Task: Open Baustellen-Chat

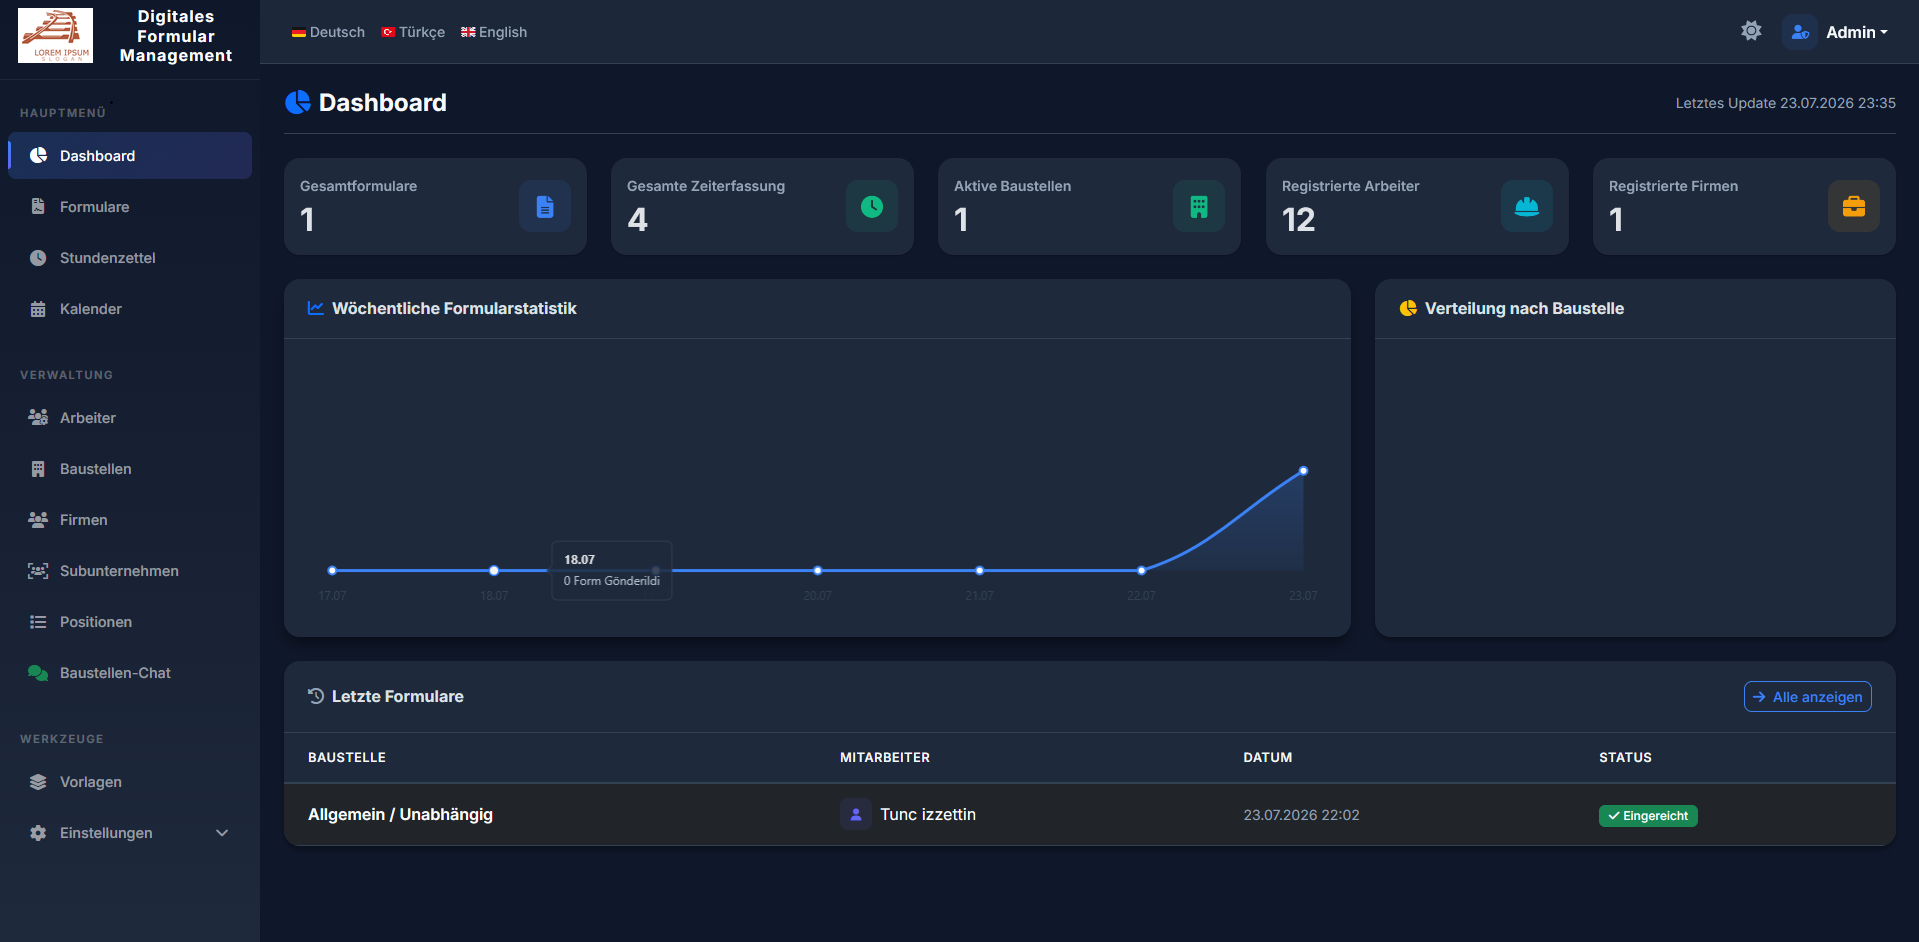Action: coord(130,672)
